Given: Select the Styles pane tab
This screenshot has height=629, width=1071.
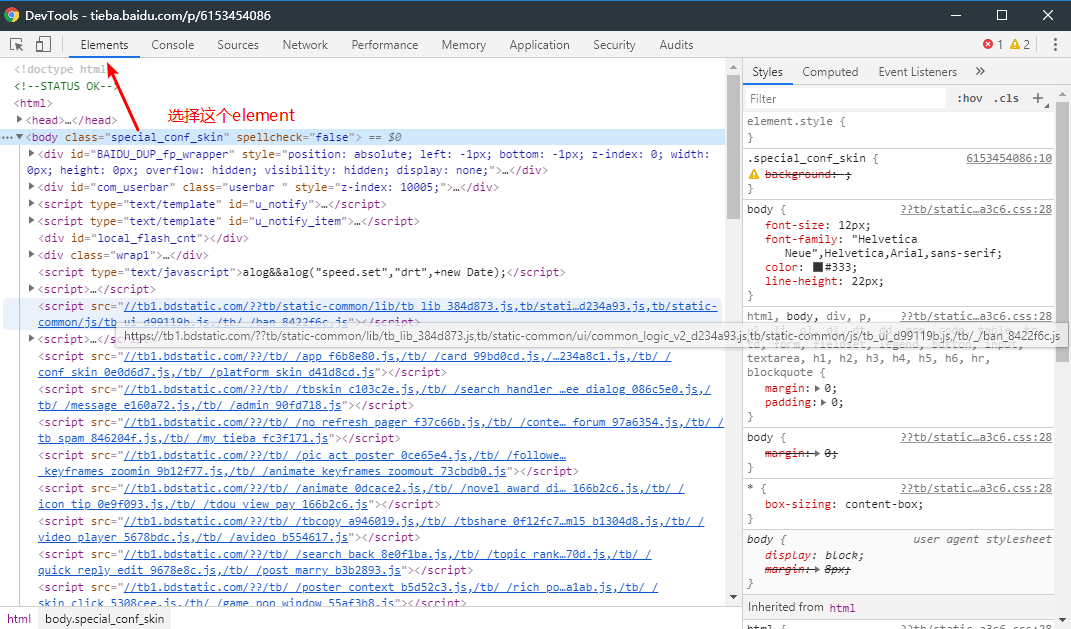Looking at the screenshot, I should pos(767,72).
